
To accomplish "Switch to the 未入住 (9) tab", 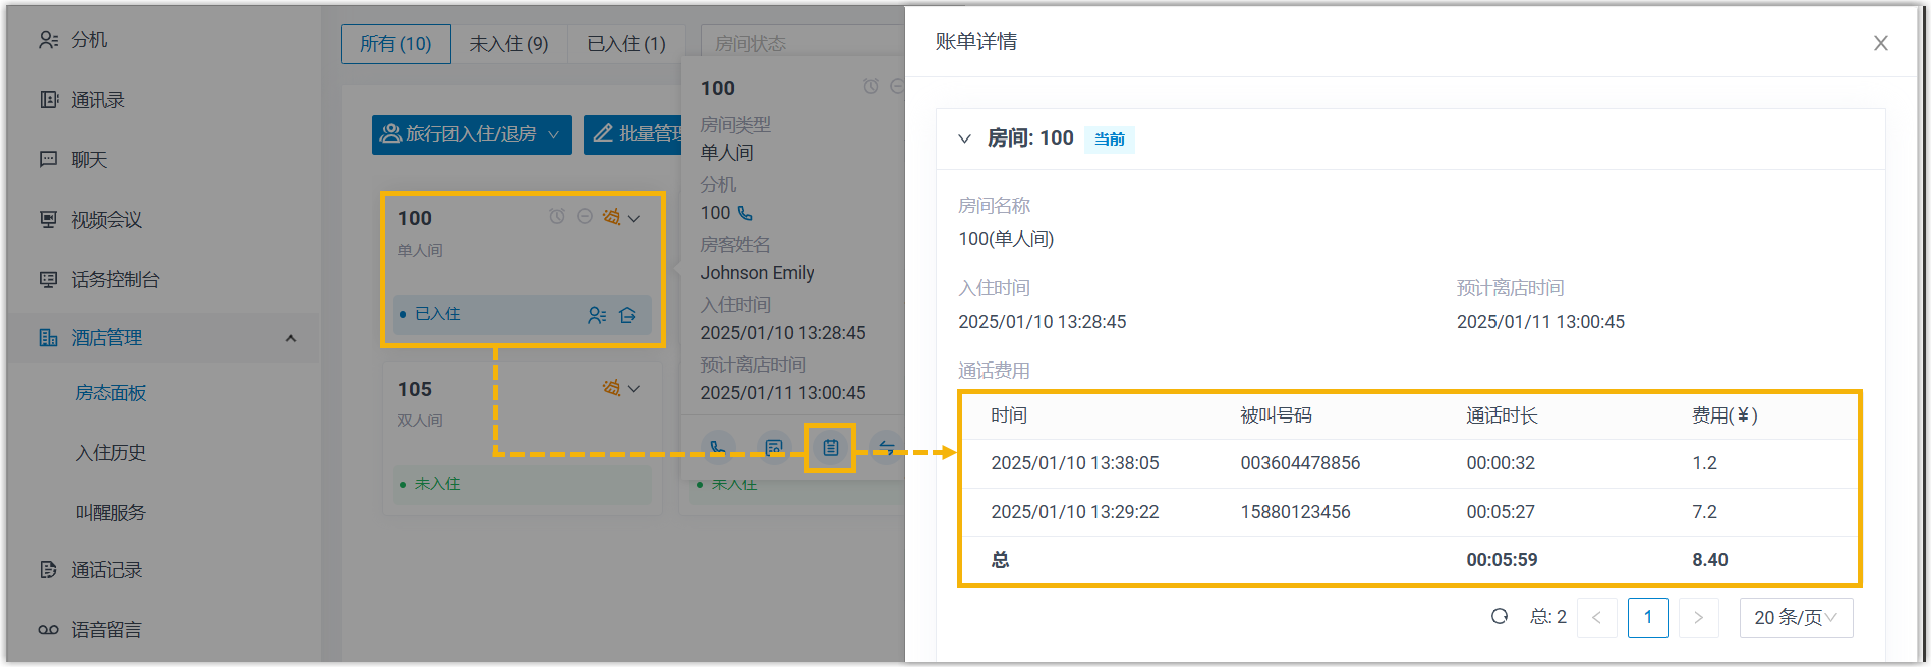I will click(508, 44).
